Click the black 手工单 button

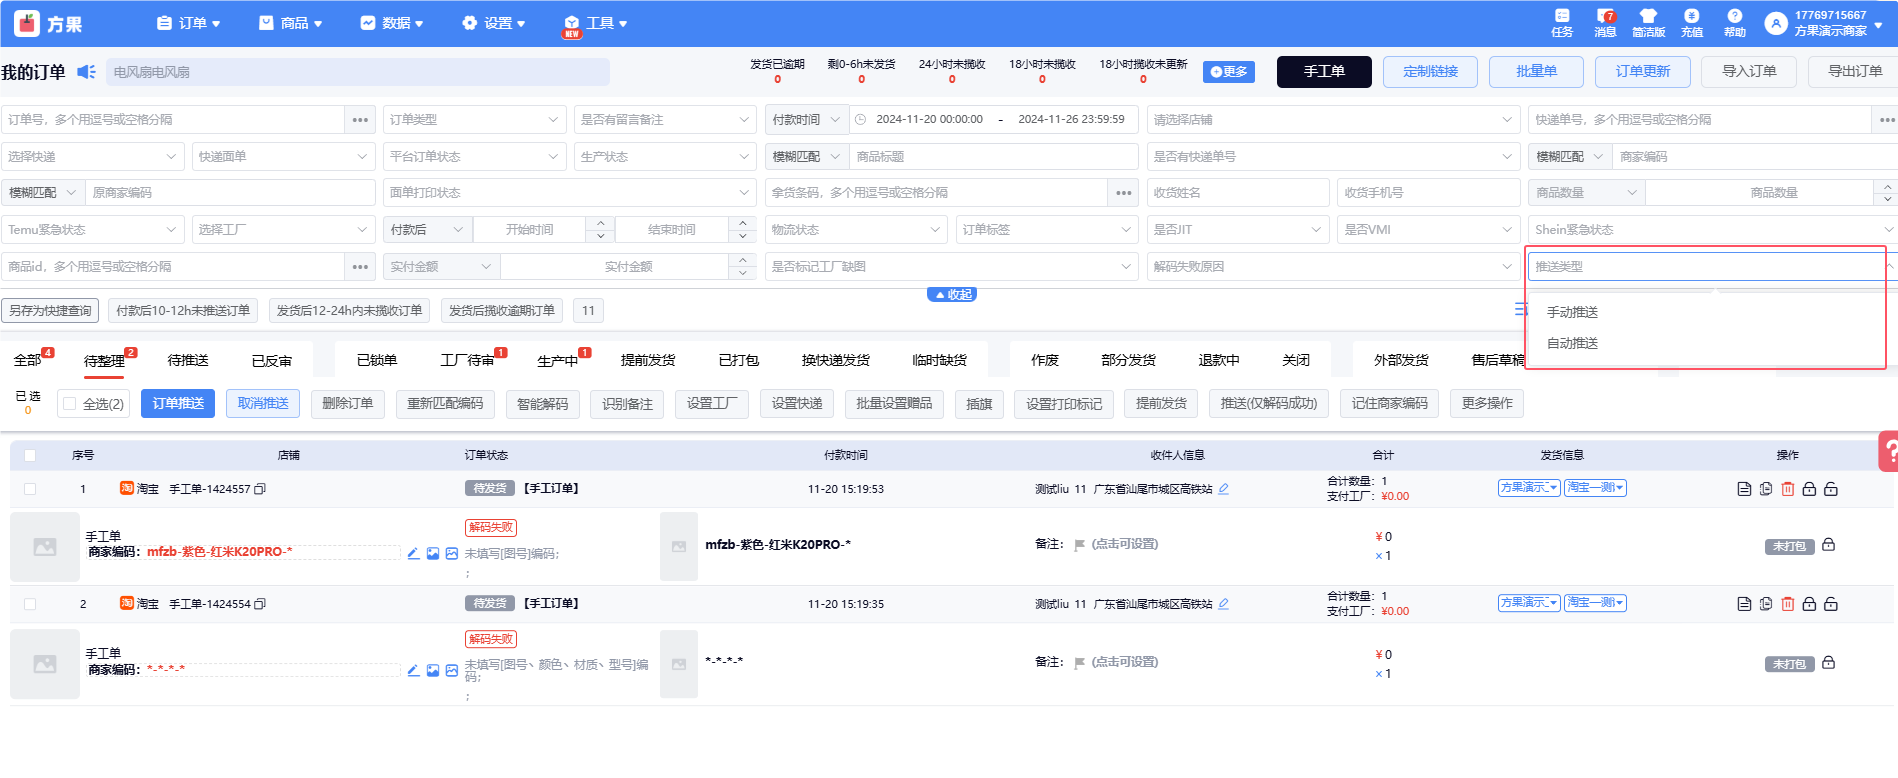(x=1323, y=72)
